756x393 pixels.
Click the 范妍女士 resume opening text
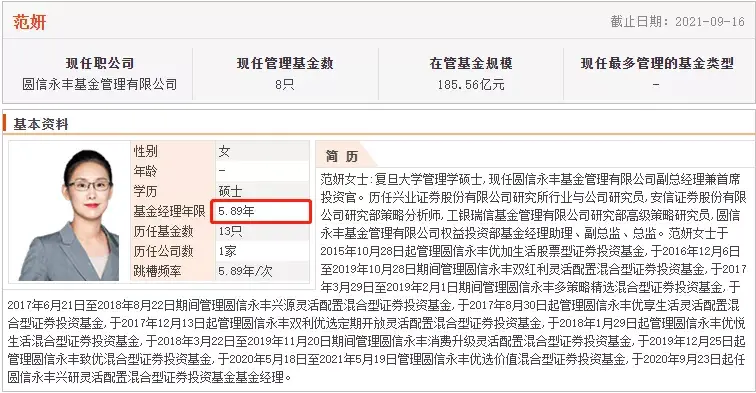[x=344, y=179]
